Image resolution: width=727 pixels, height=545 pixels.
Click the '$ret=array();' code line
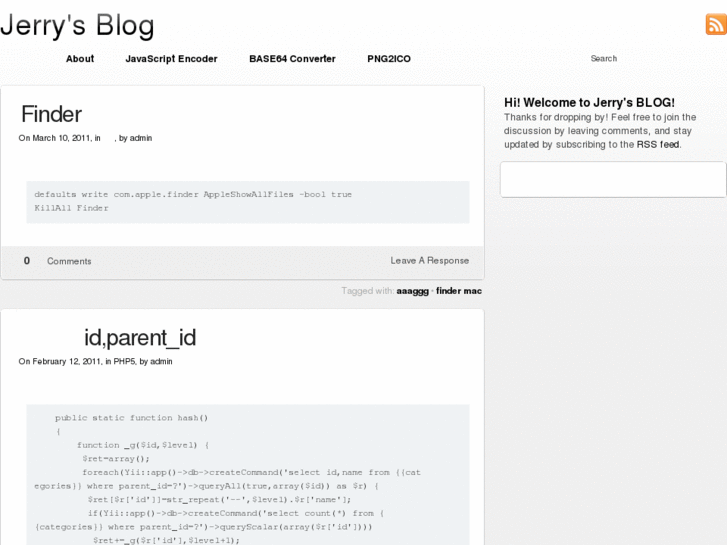[x=116, y=459]
